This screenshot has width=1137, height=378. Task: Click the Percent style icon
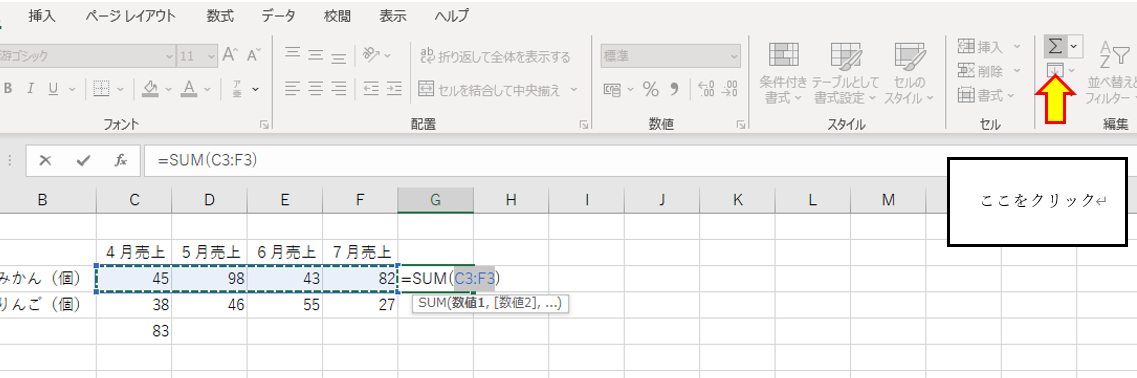650,90
